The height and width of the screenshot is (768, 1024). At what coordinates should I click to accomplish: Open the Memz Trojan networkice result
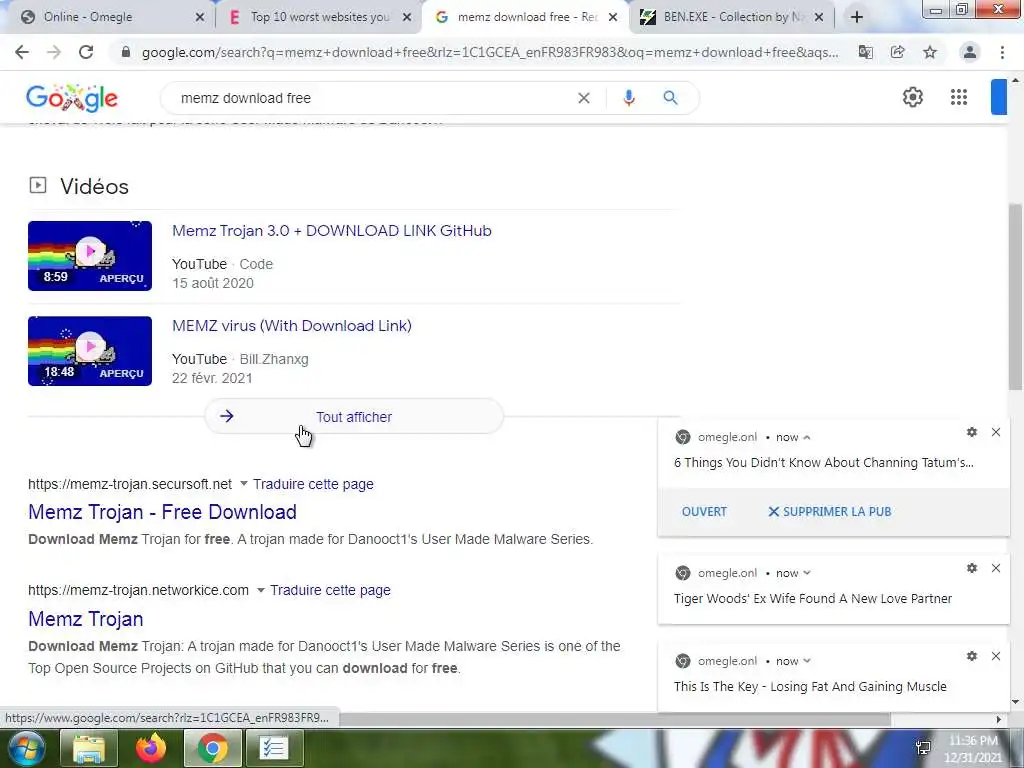86,619
